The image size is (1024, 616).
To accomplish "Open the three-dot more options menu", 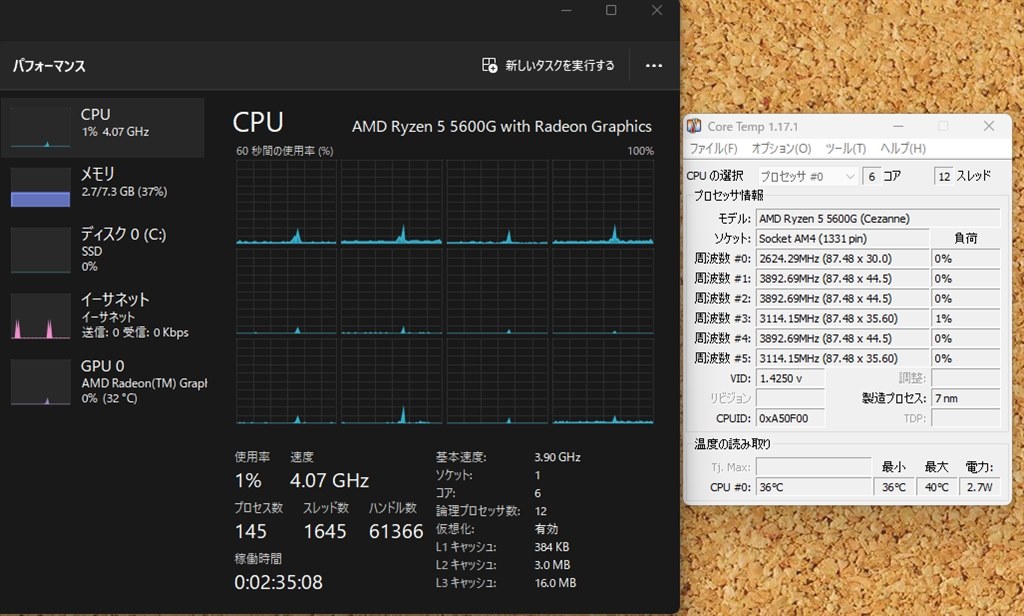I will tap(654, 65).
